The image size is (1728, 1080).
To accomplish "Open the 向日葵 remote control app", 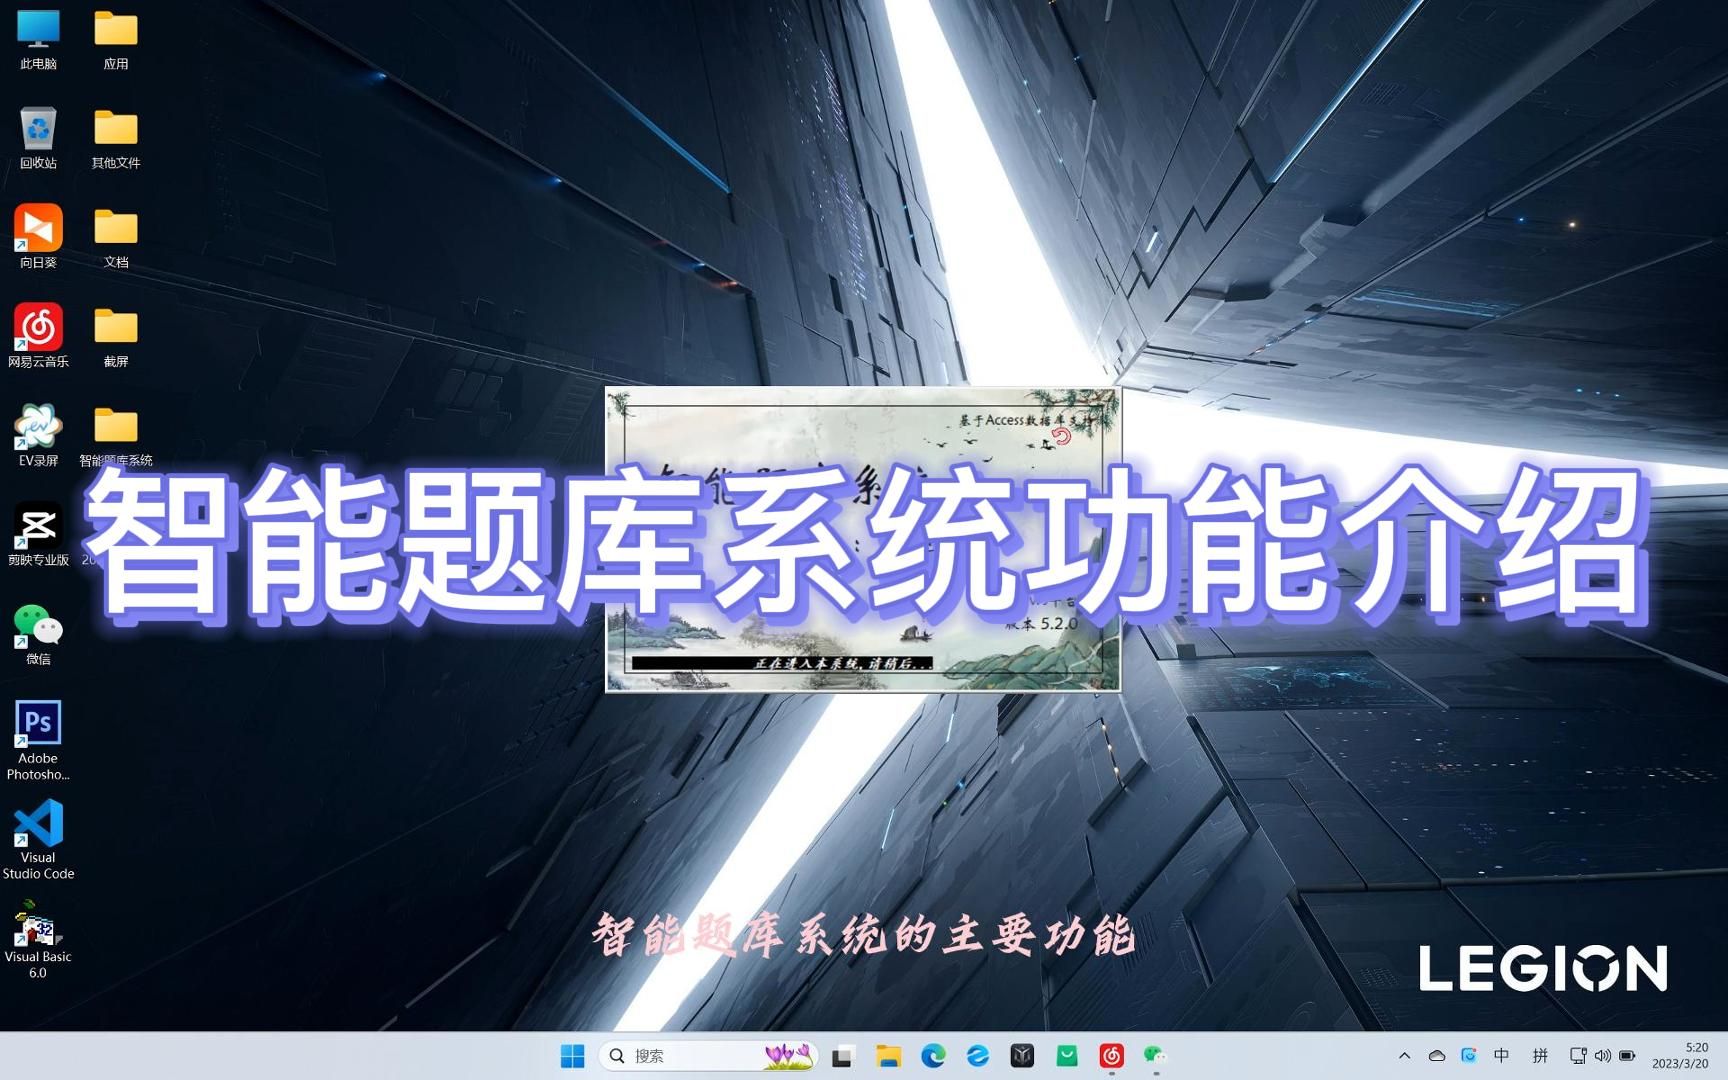I will [x=38, y=228].
